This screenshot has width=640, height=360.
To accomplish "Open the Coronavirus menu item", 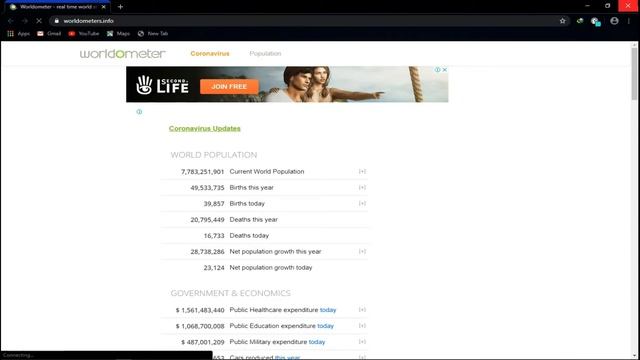I will click(x=210, y=53).
